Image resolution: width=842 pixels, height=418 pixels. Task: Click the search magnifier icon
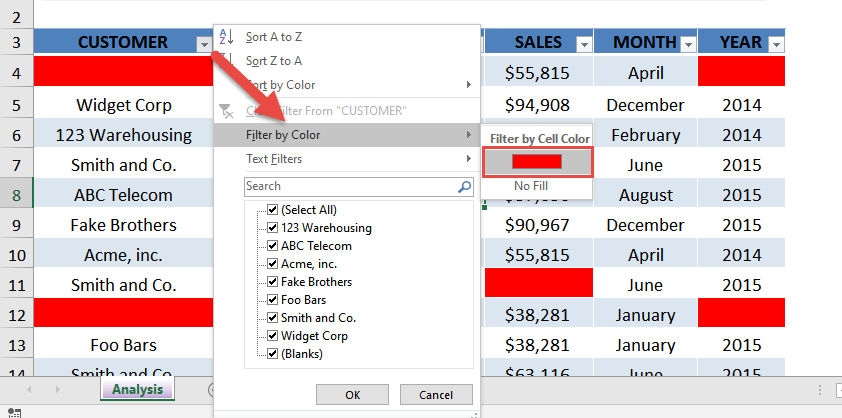click(x=464, y=186)
